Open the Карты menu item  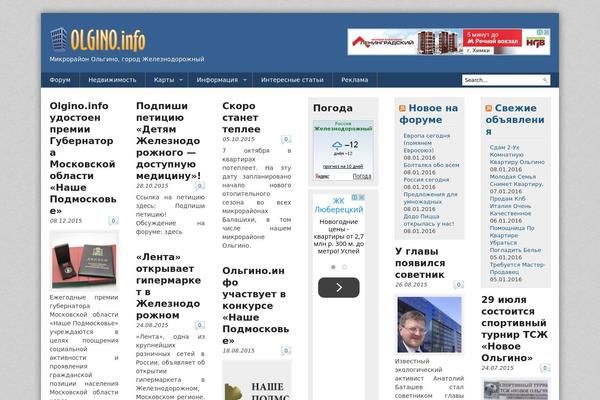coord(164,80)
